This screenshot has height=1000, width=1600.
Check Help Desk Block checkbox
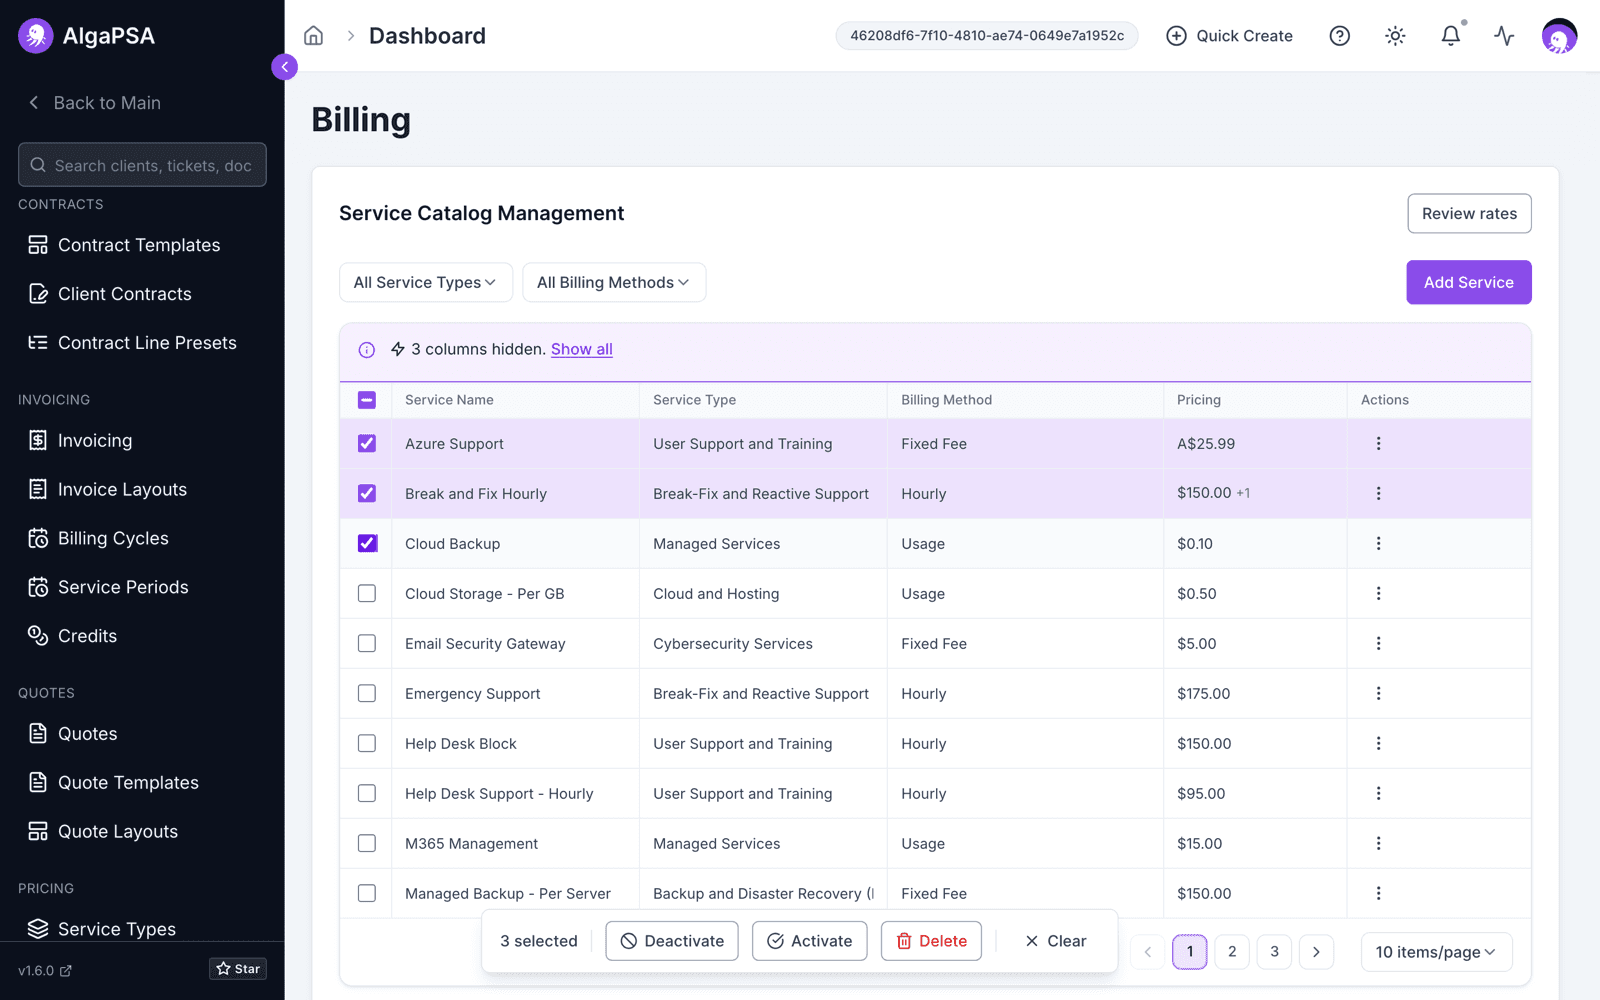[x=367, y=744]
